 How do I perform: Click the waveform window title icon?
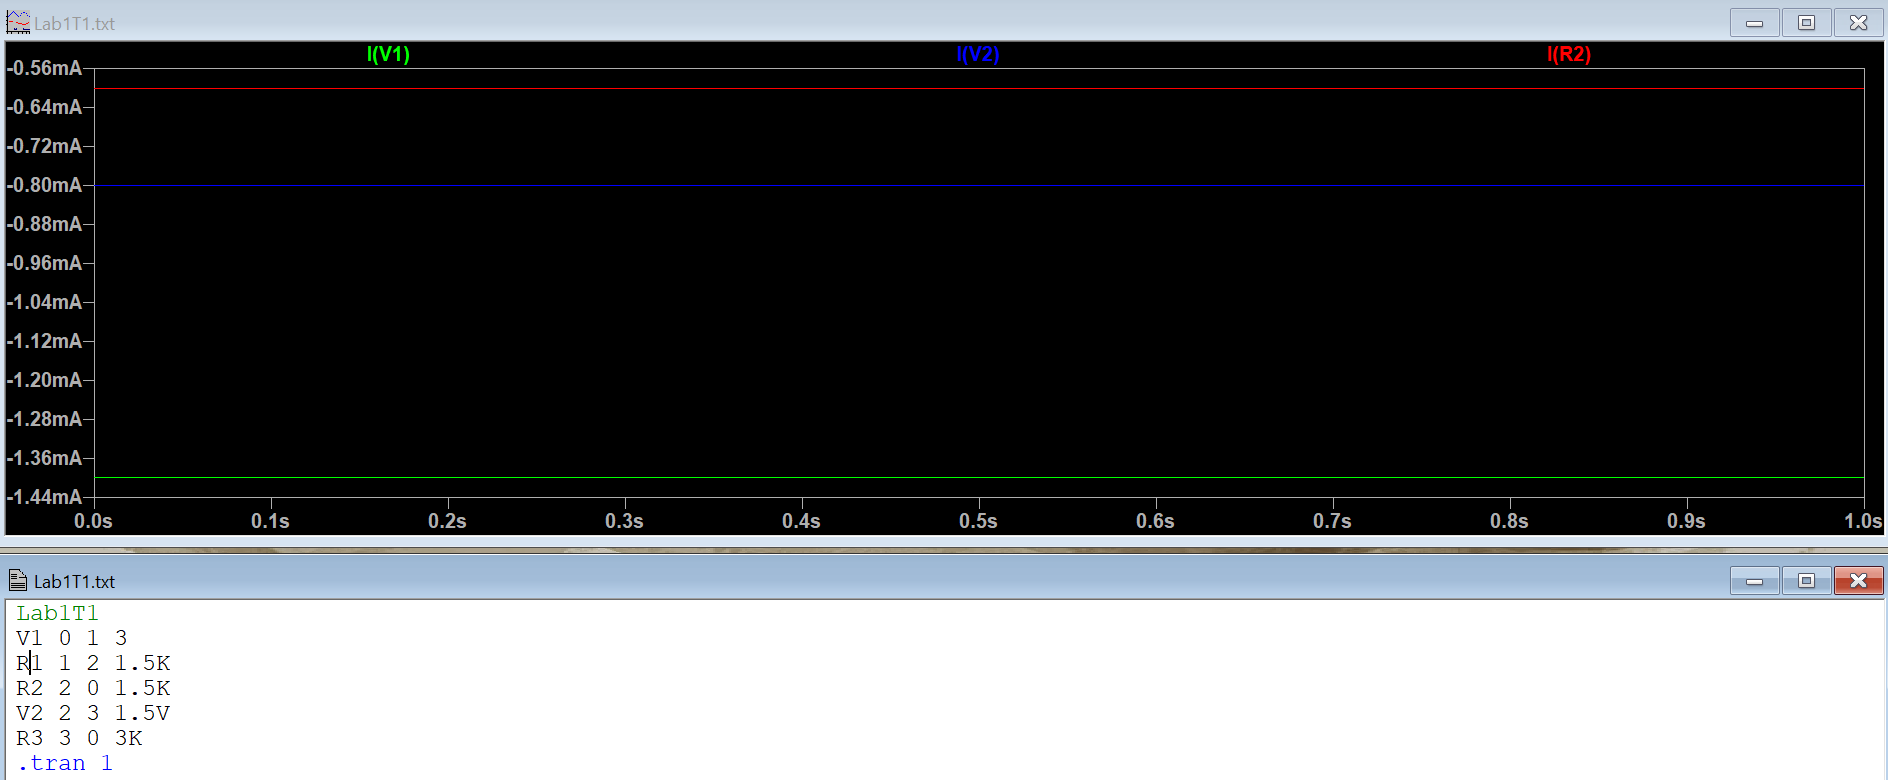click(x=17, y=22)
